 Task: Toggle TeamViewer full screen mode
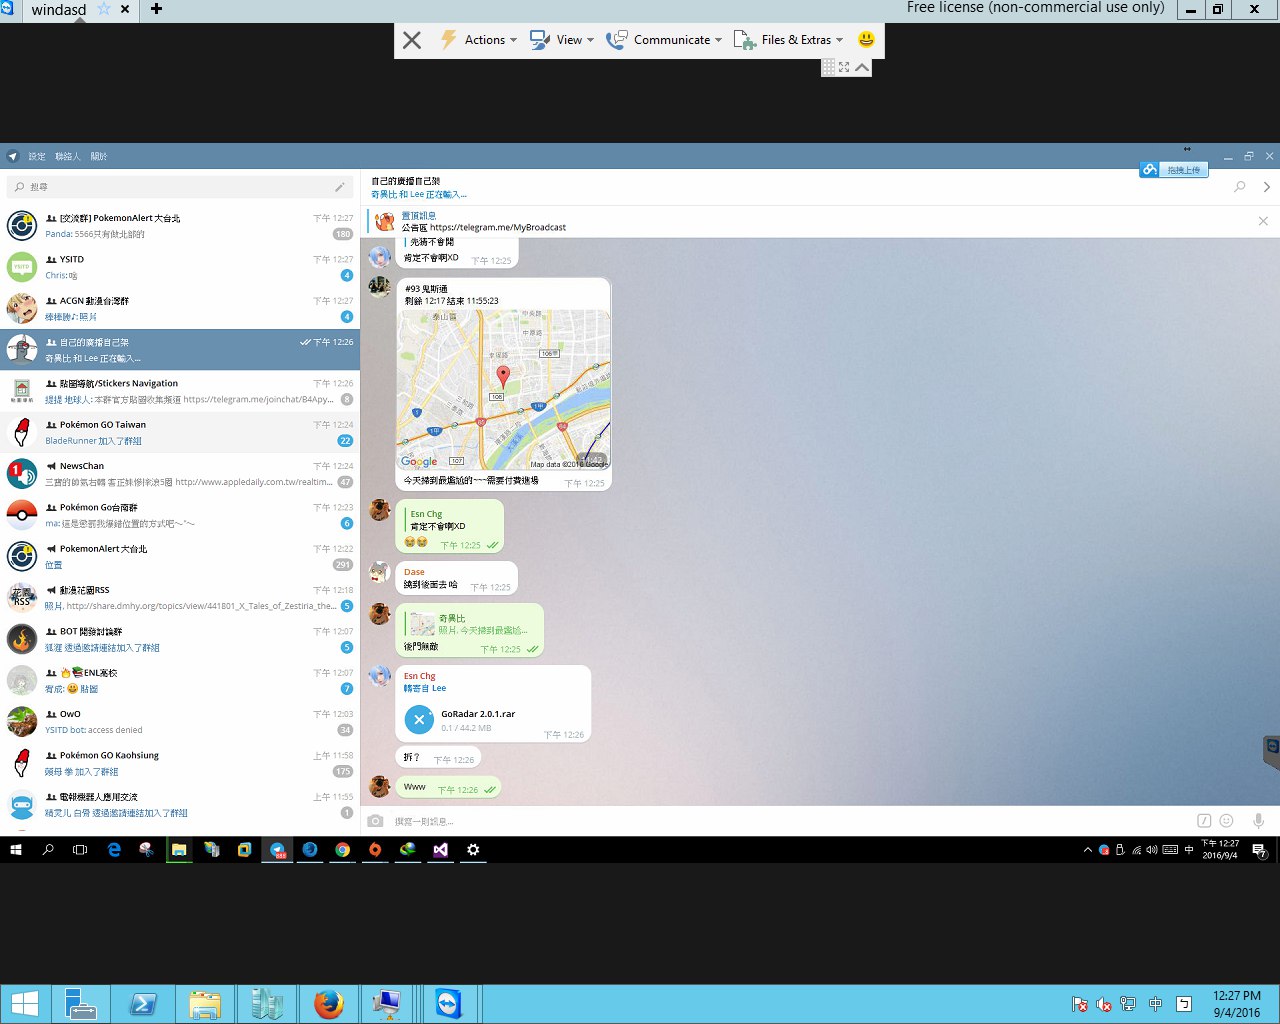click(844, 67)
